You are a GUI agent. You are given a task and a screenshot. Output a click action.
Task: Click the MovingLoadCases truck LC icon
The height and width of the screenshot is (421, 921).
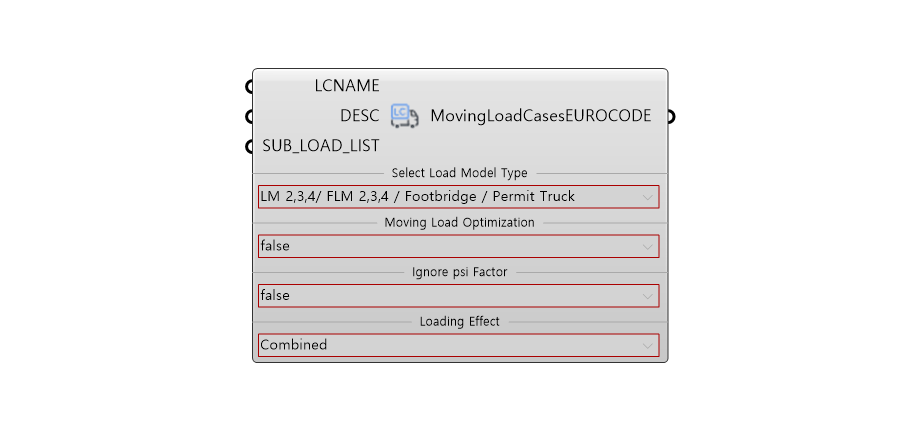coord(405,116)
